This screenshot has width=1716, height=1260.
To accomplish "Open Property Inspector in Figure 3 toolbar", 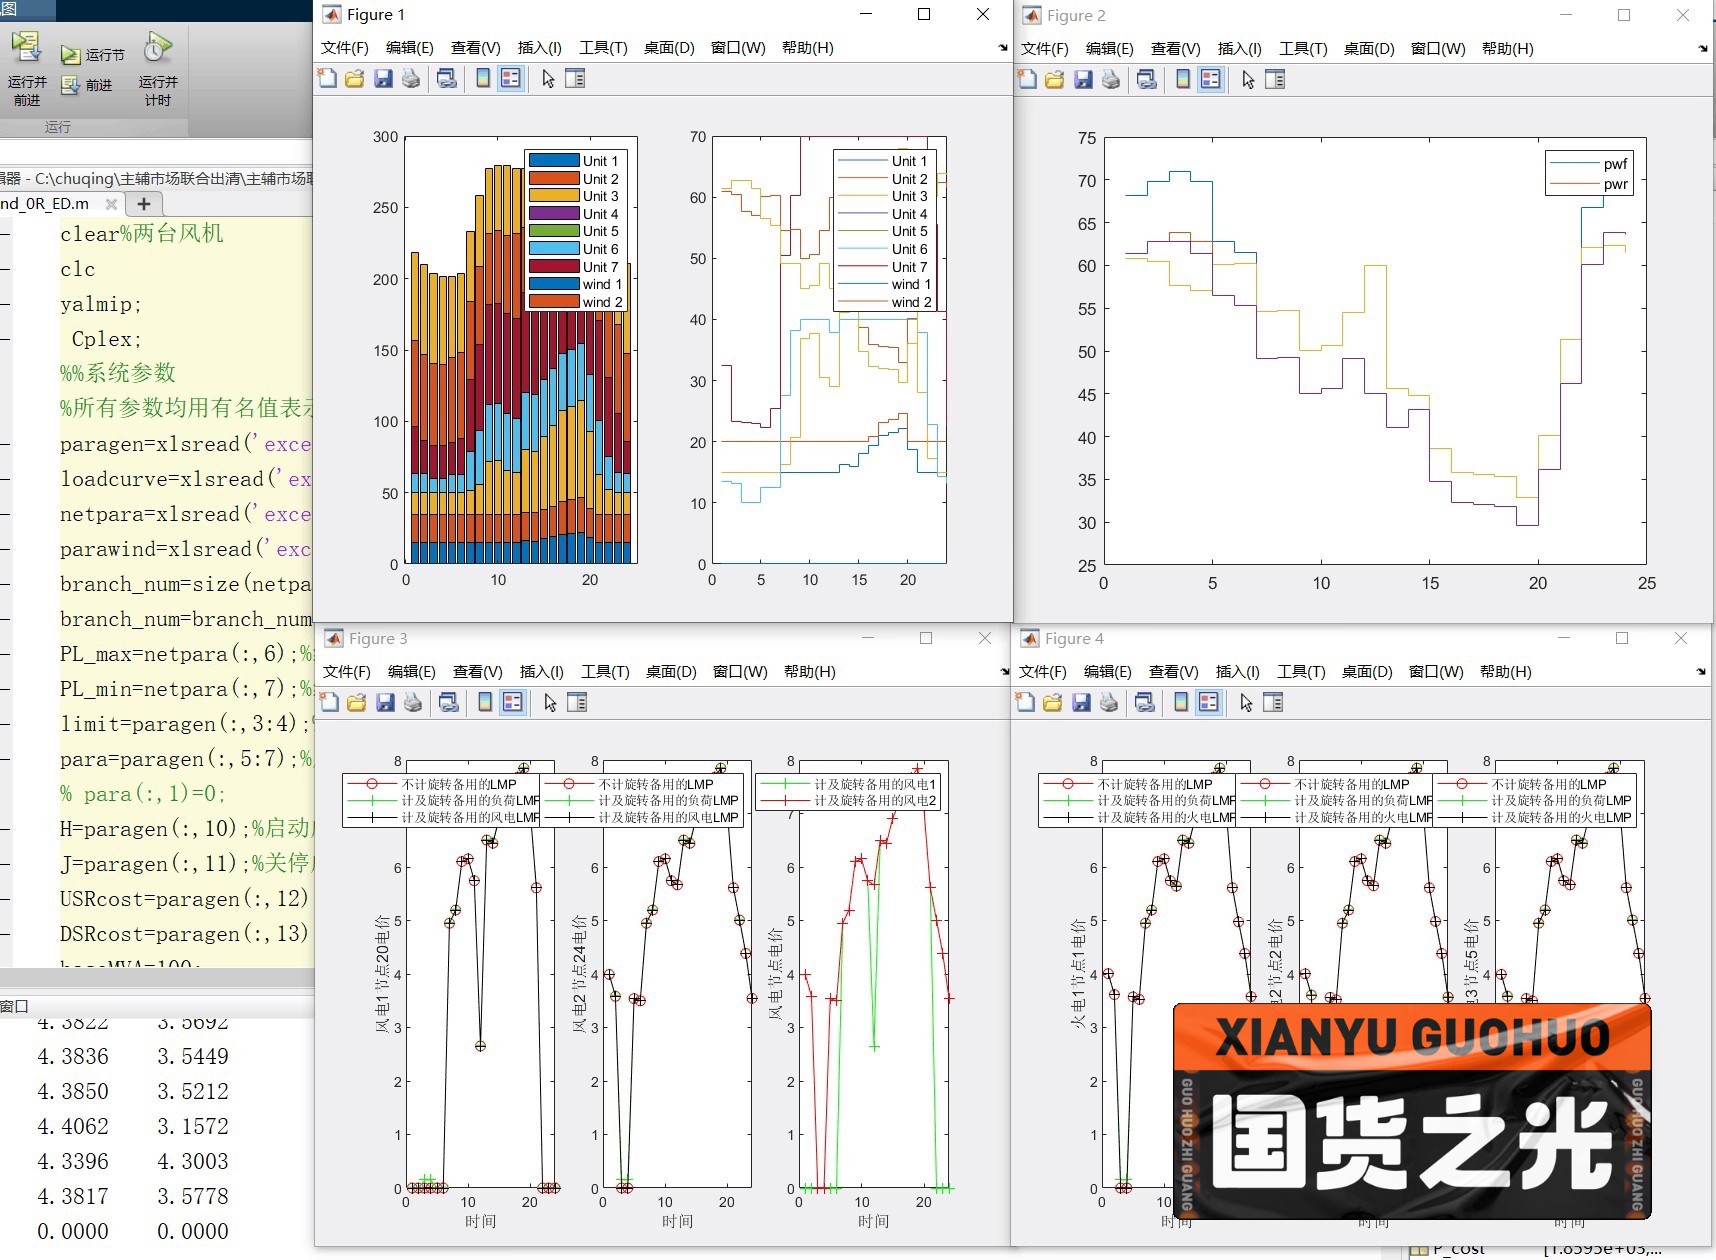I will click(577, 702).
